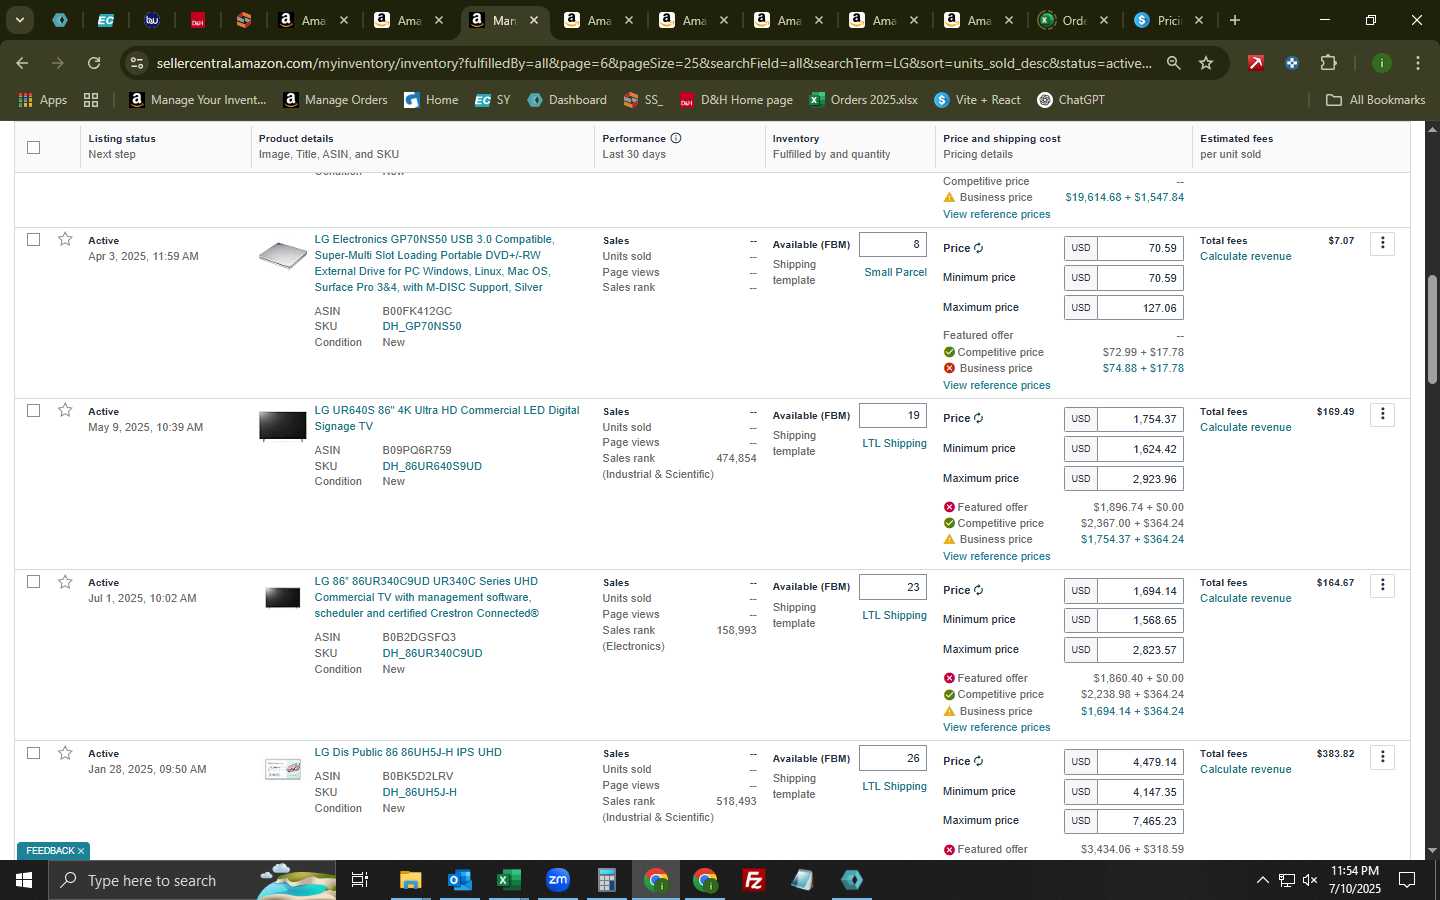Switch to the Prici... browser tab
1440x900 pixels.
point(1169,20)
